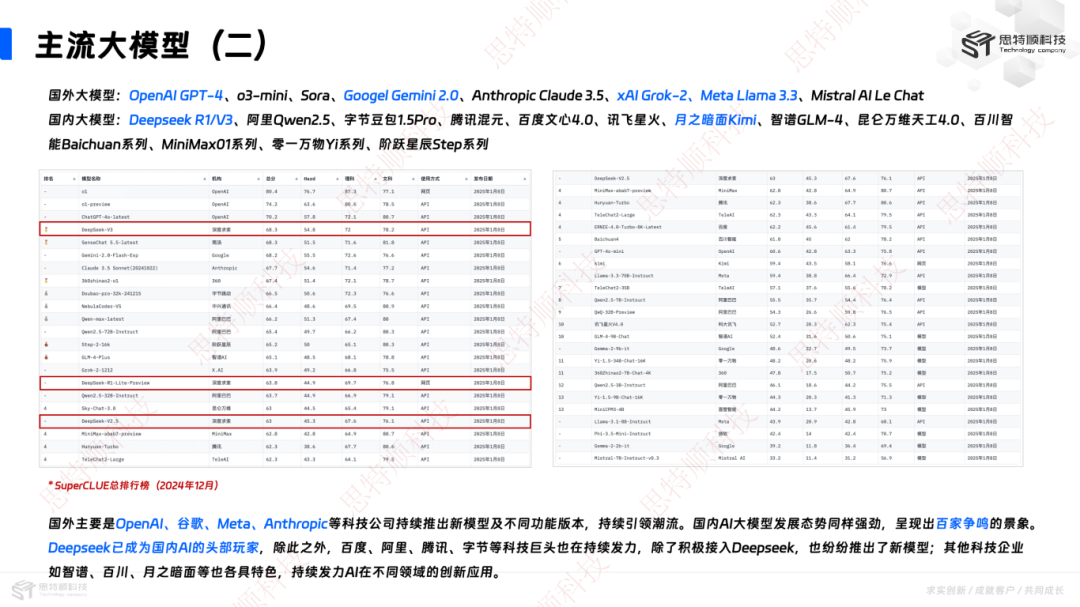Click the o1-preview model name
Image resolution: width=1080 pixels, height=607 pixels.
[96, 204]
